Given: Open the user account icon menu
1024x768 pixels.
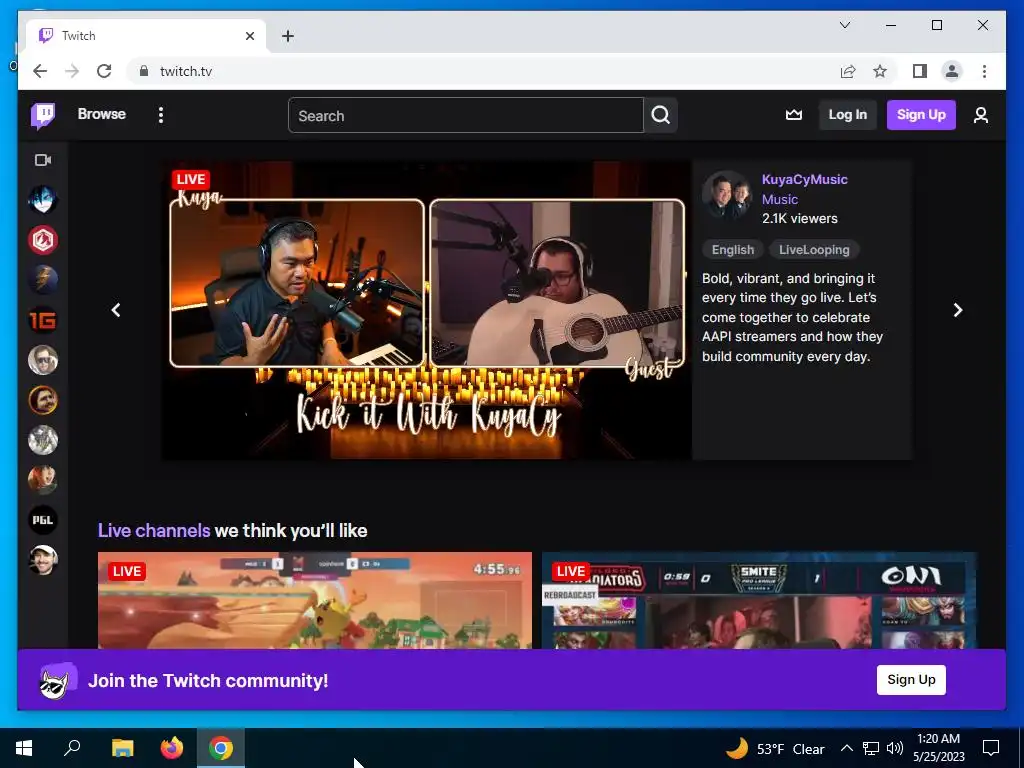Looking at the screenshot, I should tap(980, 116).
